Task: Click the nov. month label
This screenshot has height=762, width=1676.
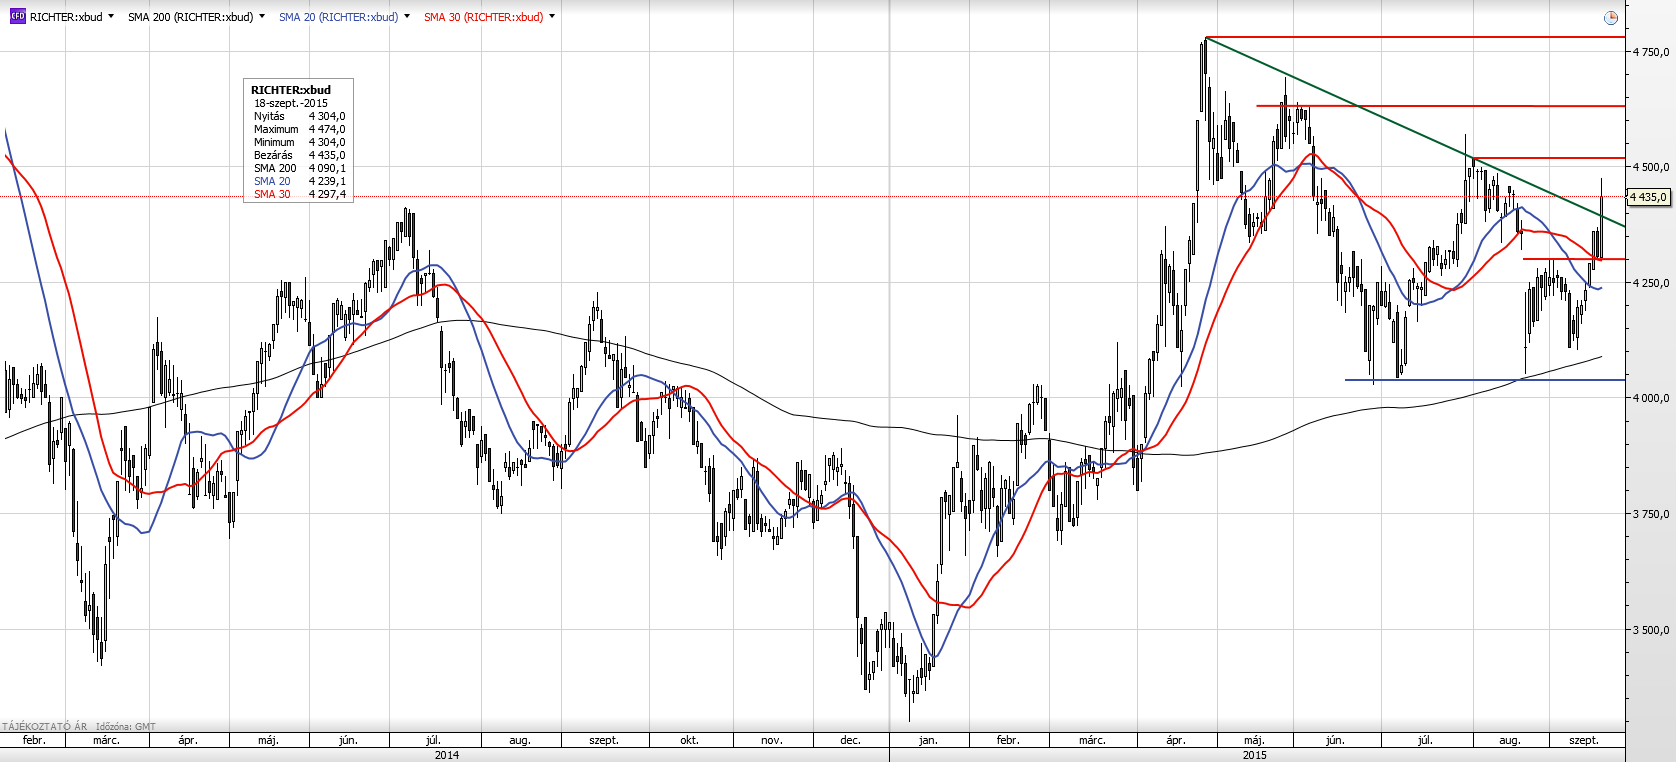Action: coord(771,740)
